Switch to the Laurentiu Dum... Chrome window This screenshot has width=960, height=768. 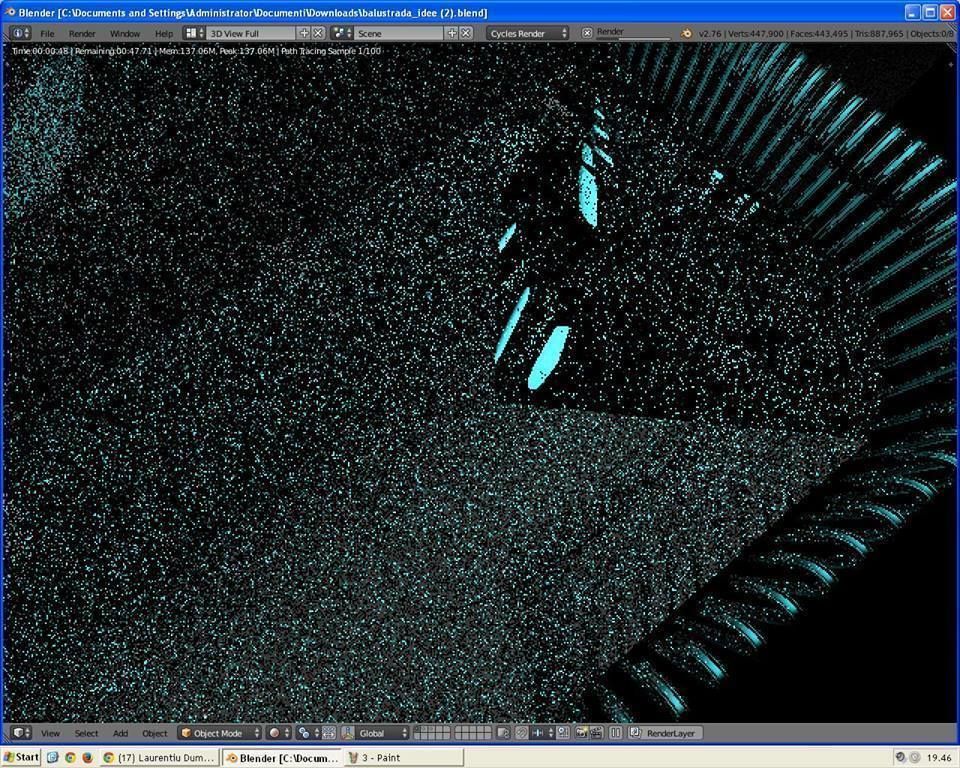pos(159,758)
